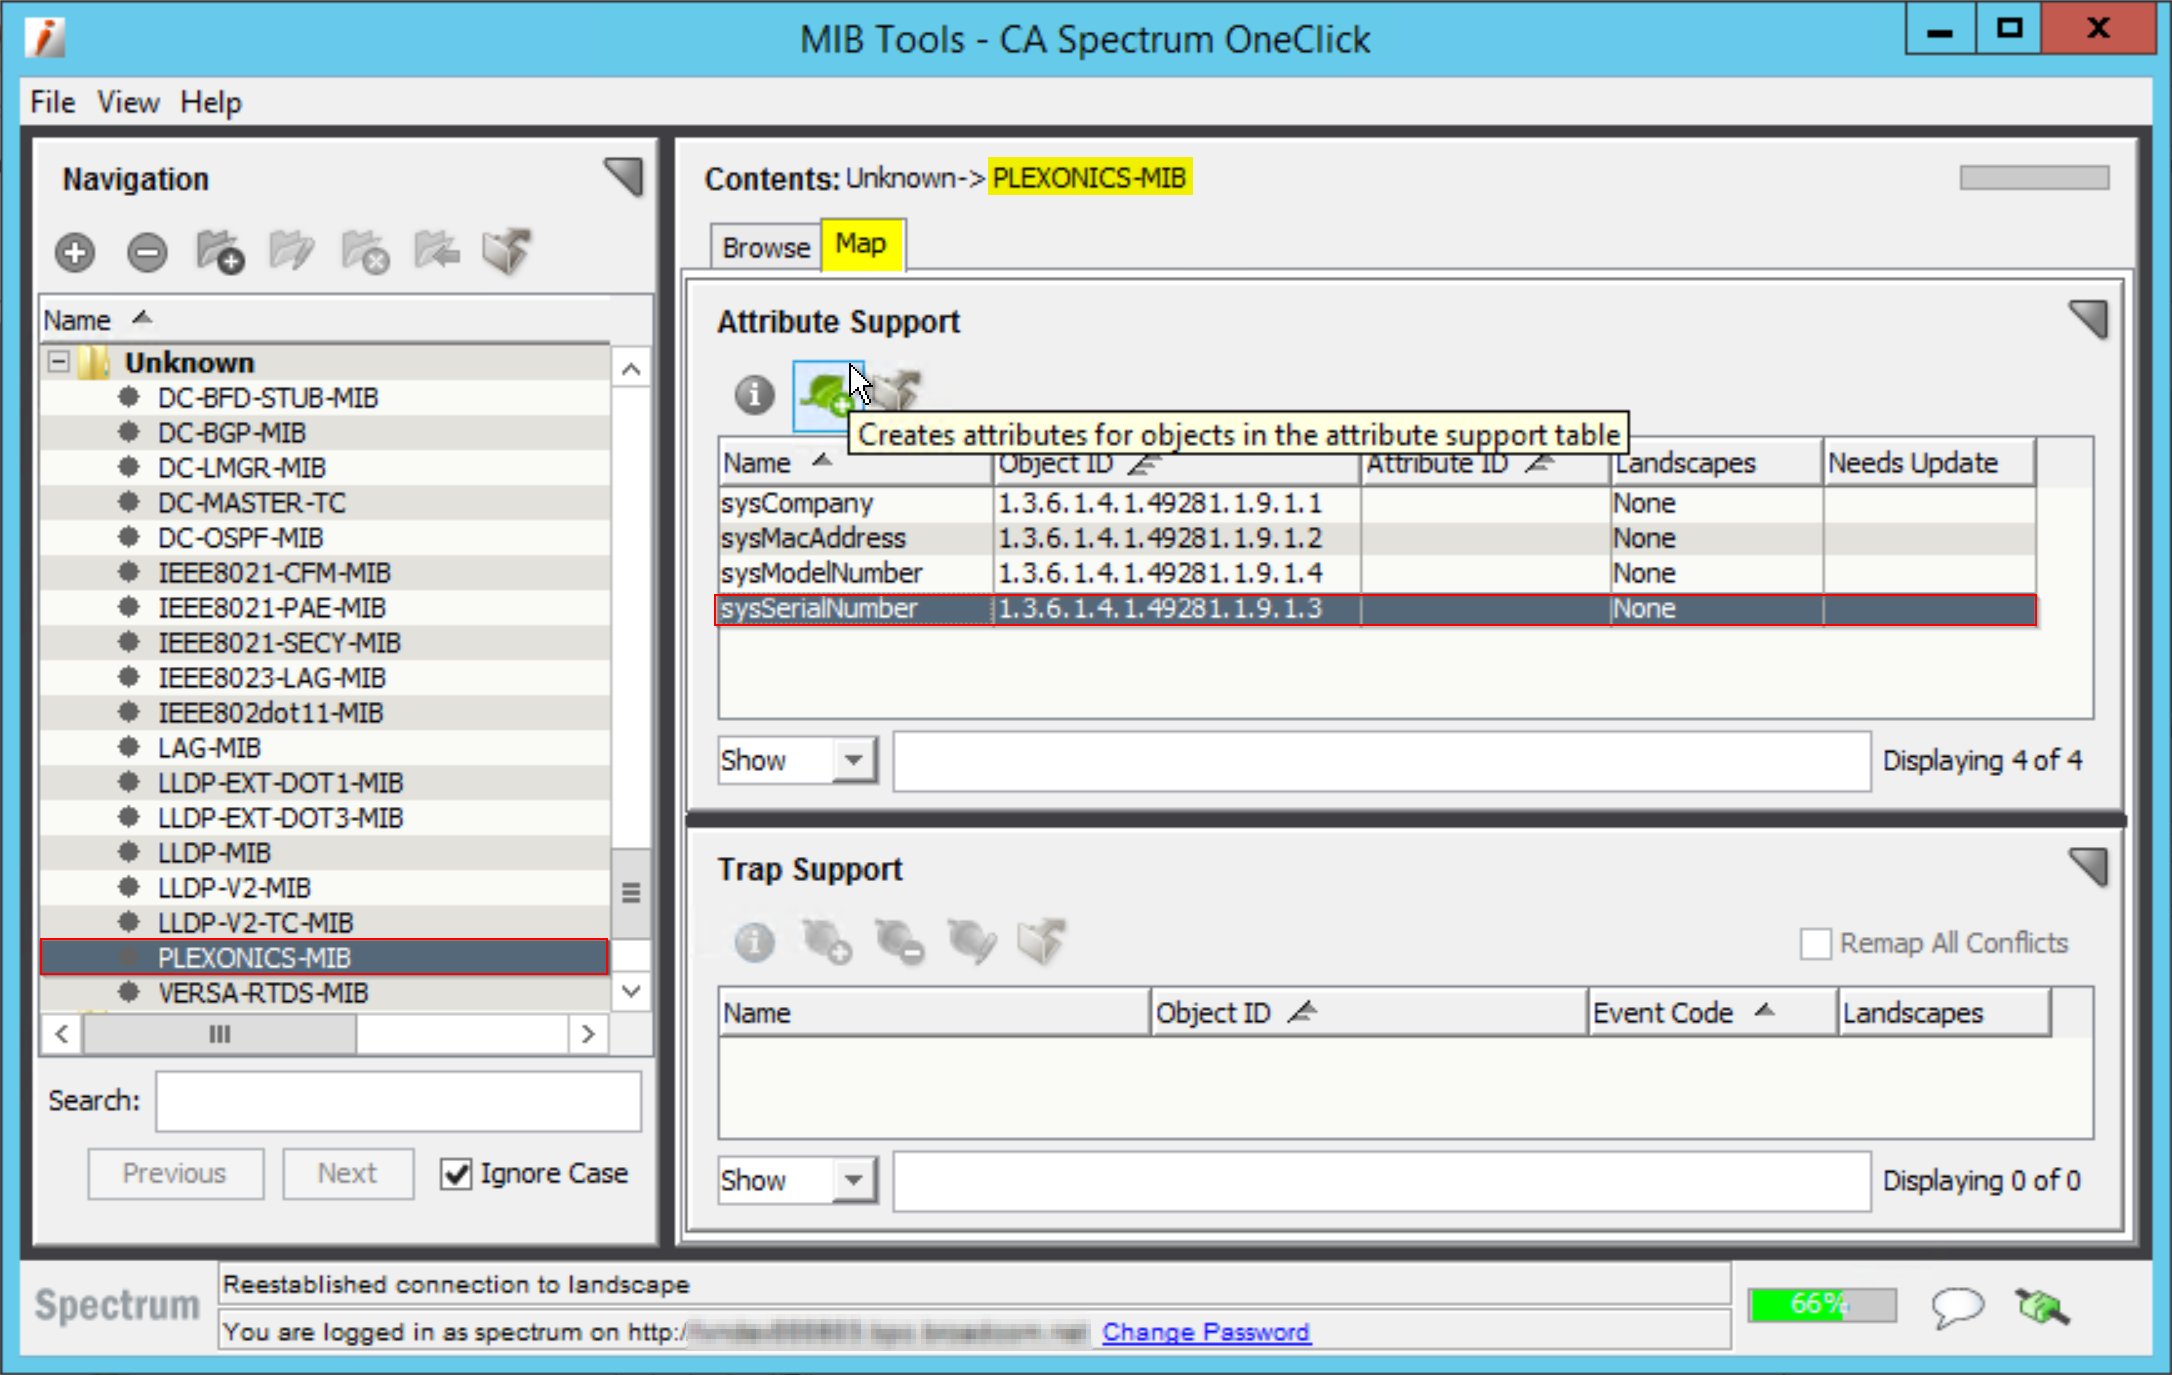2172x1375 pixels.
Task: Select the PLEXONICS-MIB tree item
Action: pos(324,957)
